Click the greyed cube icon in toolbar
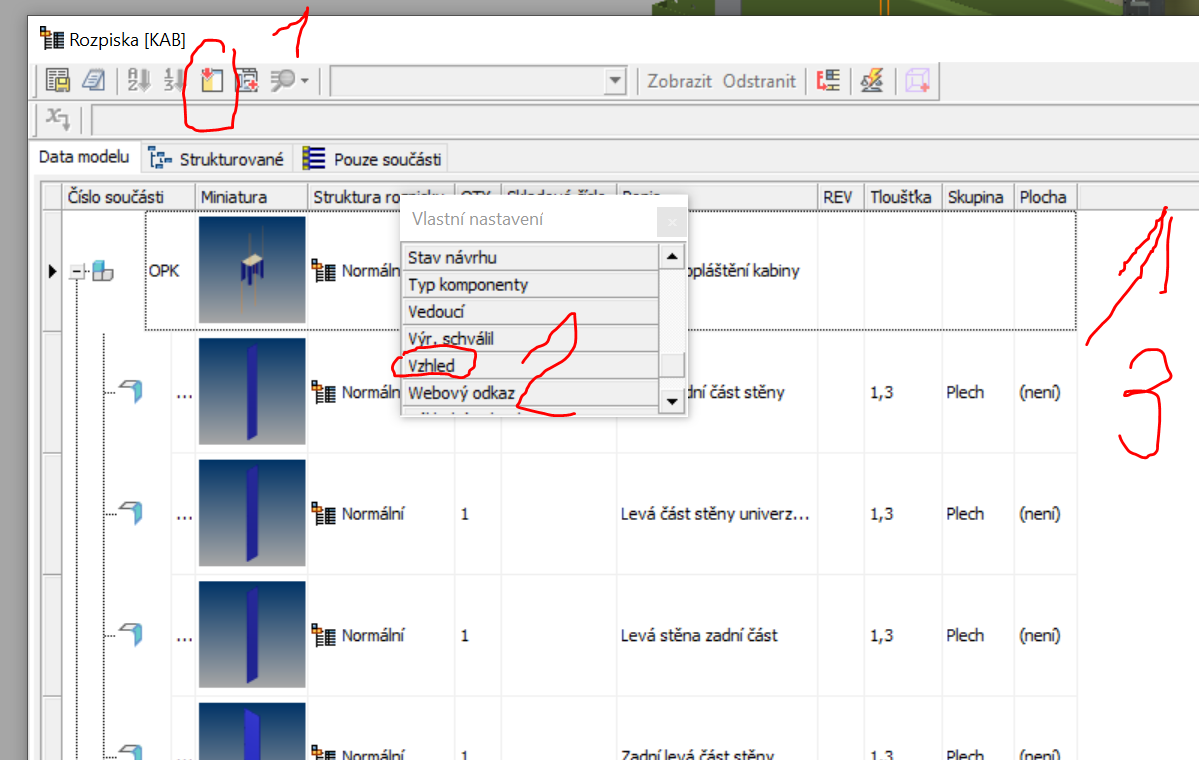This screenshot has height=760, width=1199. pos(917,80)
